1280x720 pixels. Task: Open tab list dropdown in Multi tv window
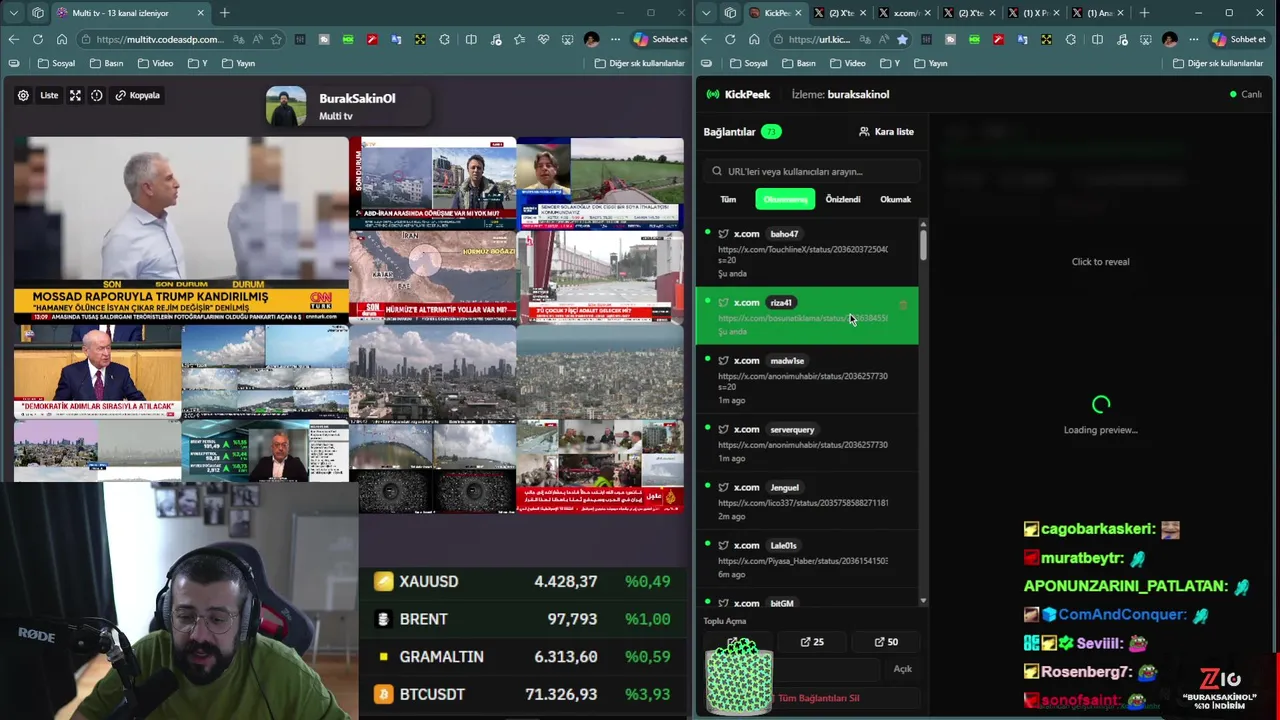point(13,13)
